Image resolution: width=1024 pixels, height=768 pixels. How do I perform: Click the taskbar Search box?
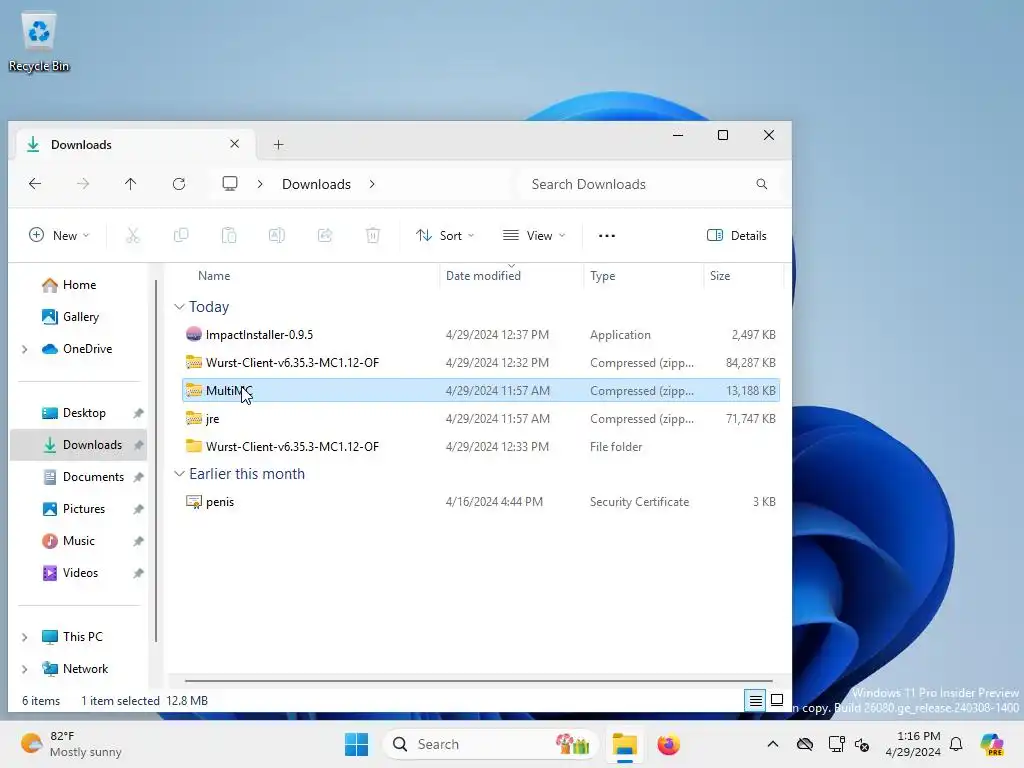[x=491, y=744]
